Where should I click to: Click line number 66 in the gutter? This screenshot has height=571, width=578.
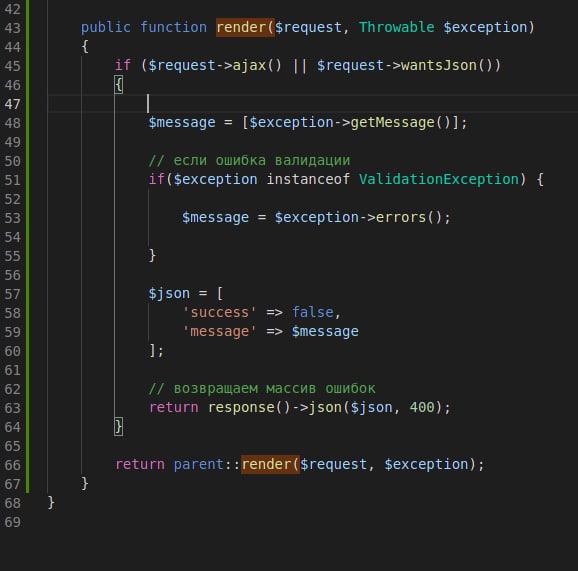13,465
